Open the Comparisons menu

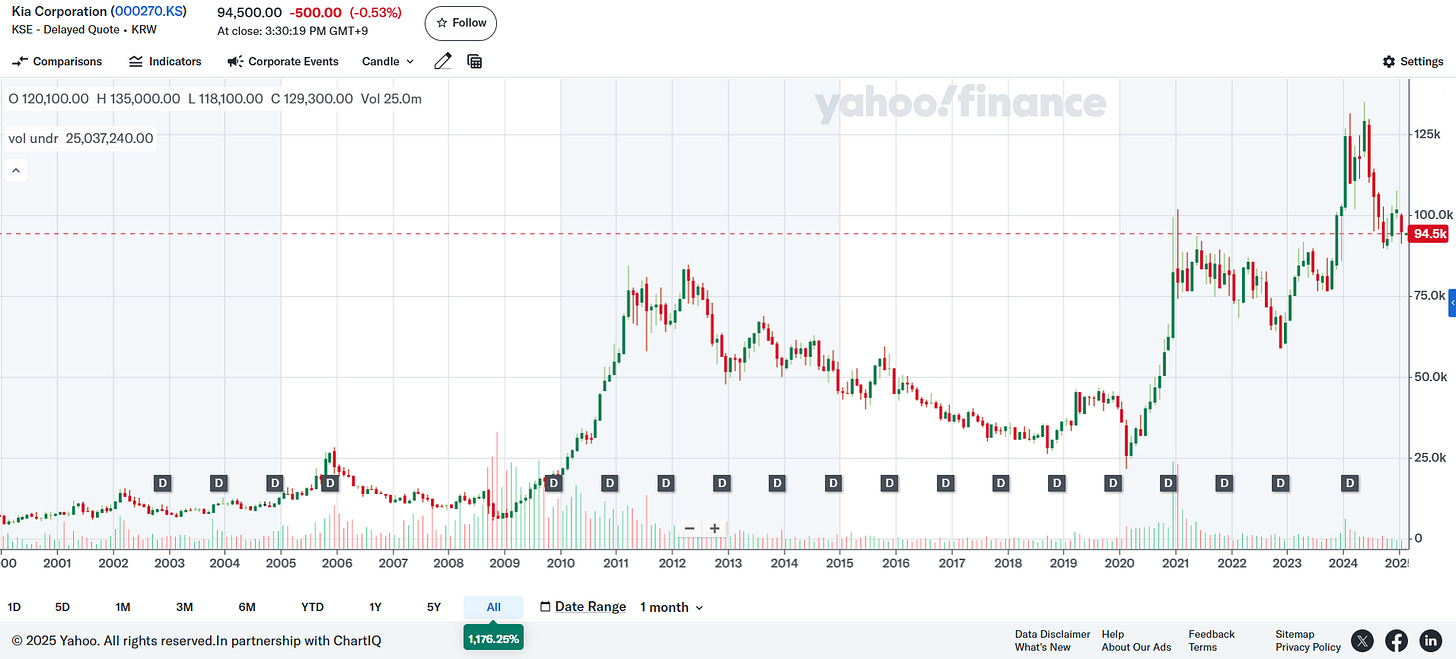(x=57, y=61)
